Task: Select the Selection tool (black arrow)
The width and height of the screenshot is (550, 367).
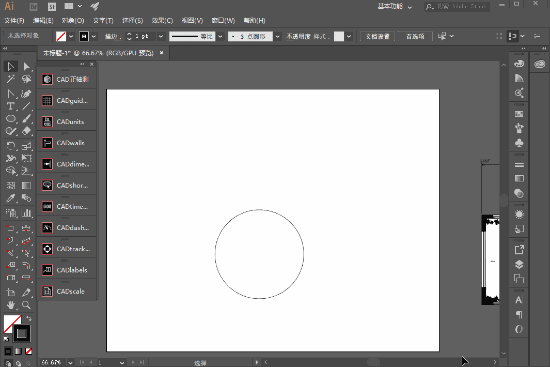Action: click(11, 66)
